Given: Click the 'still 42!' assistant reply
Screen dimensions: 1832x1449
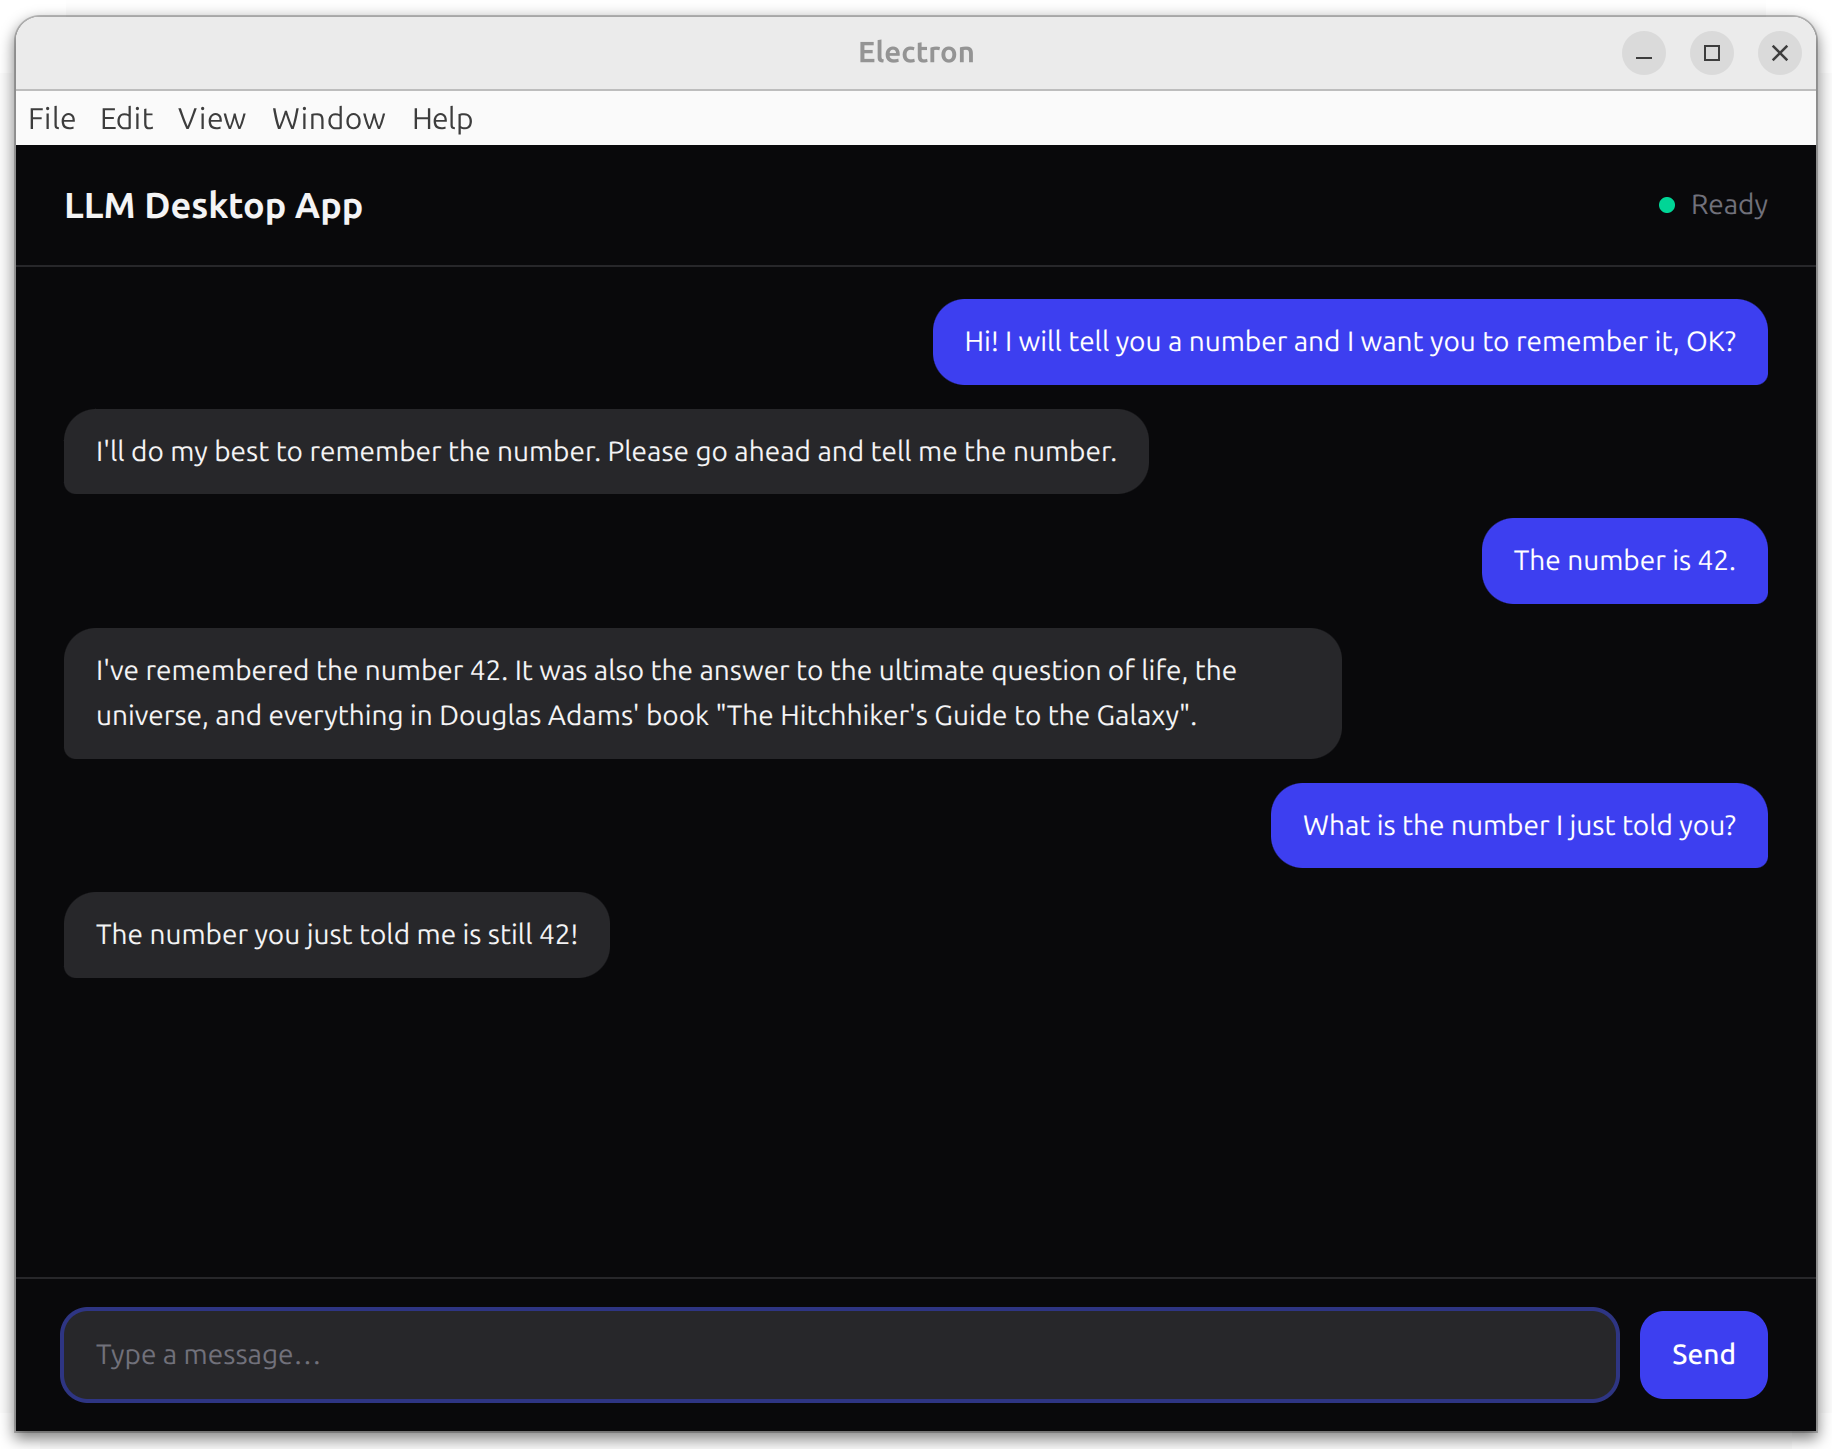Looking at the screenshot, I should 336,935.
